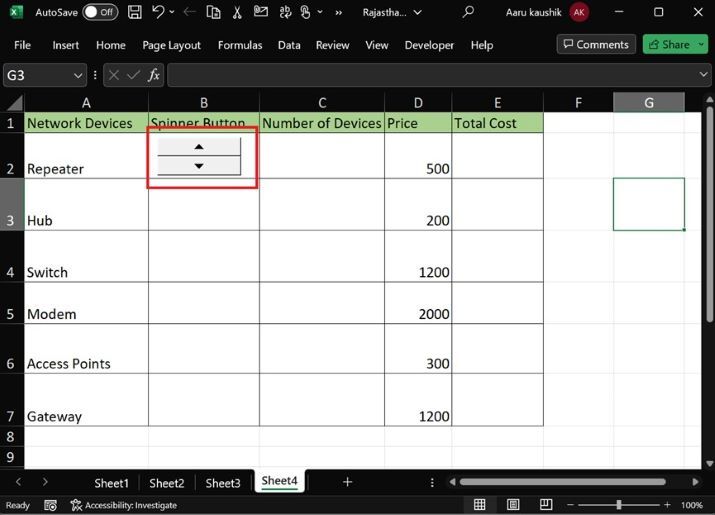Click the Copy icon in quick access toolbar
This screenshot has height=515, width=715.
pos(213,13)
